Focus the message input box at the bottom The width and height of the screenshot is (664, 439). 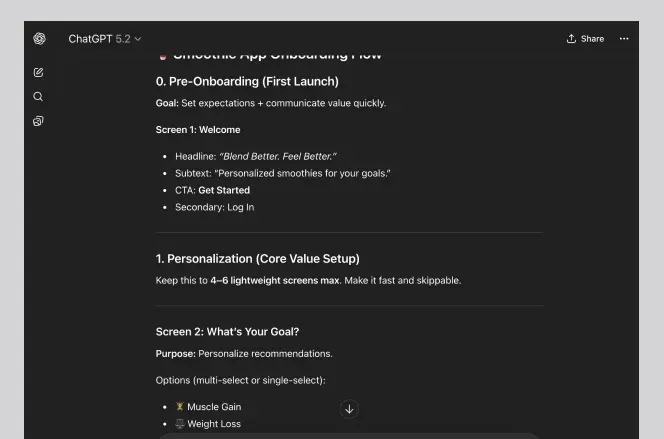click(350, 435)
